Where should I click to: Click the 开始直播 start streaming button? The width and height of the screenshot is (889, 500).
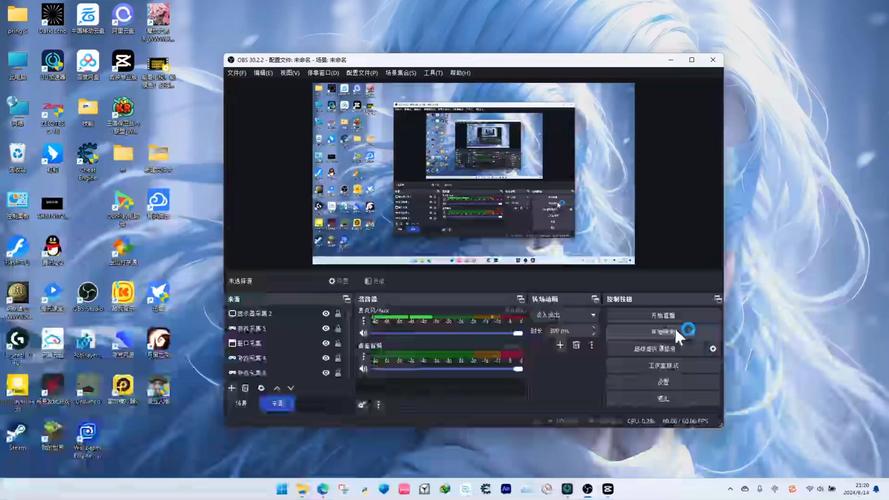(x=663, y=315)
